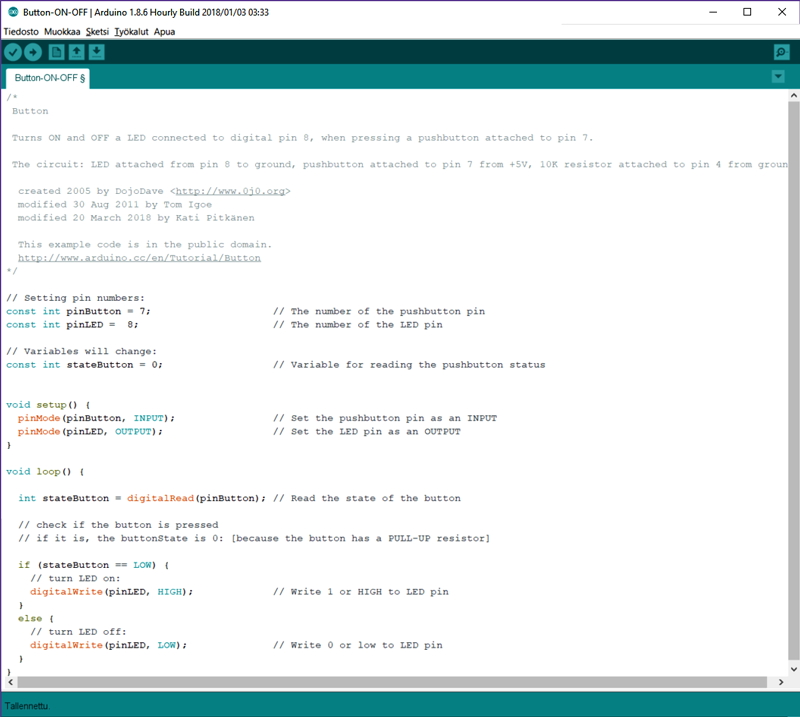The width and height of the screenshot is (800, 717).
Task: Click the 'Tallennettu.' status message
Action: (27, 706)
